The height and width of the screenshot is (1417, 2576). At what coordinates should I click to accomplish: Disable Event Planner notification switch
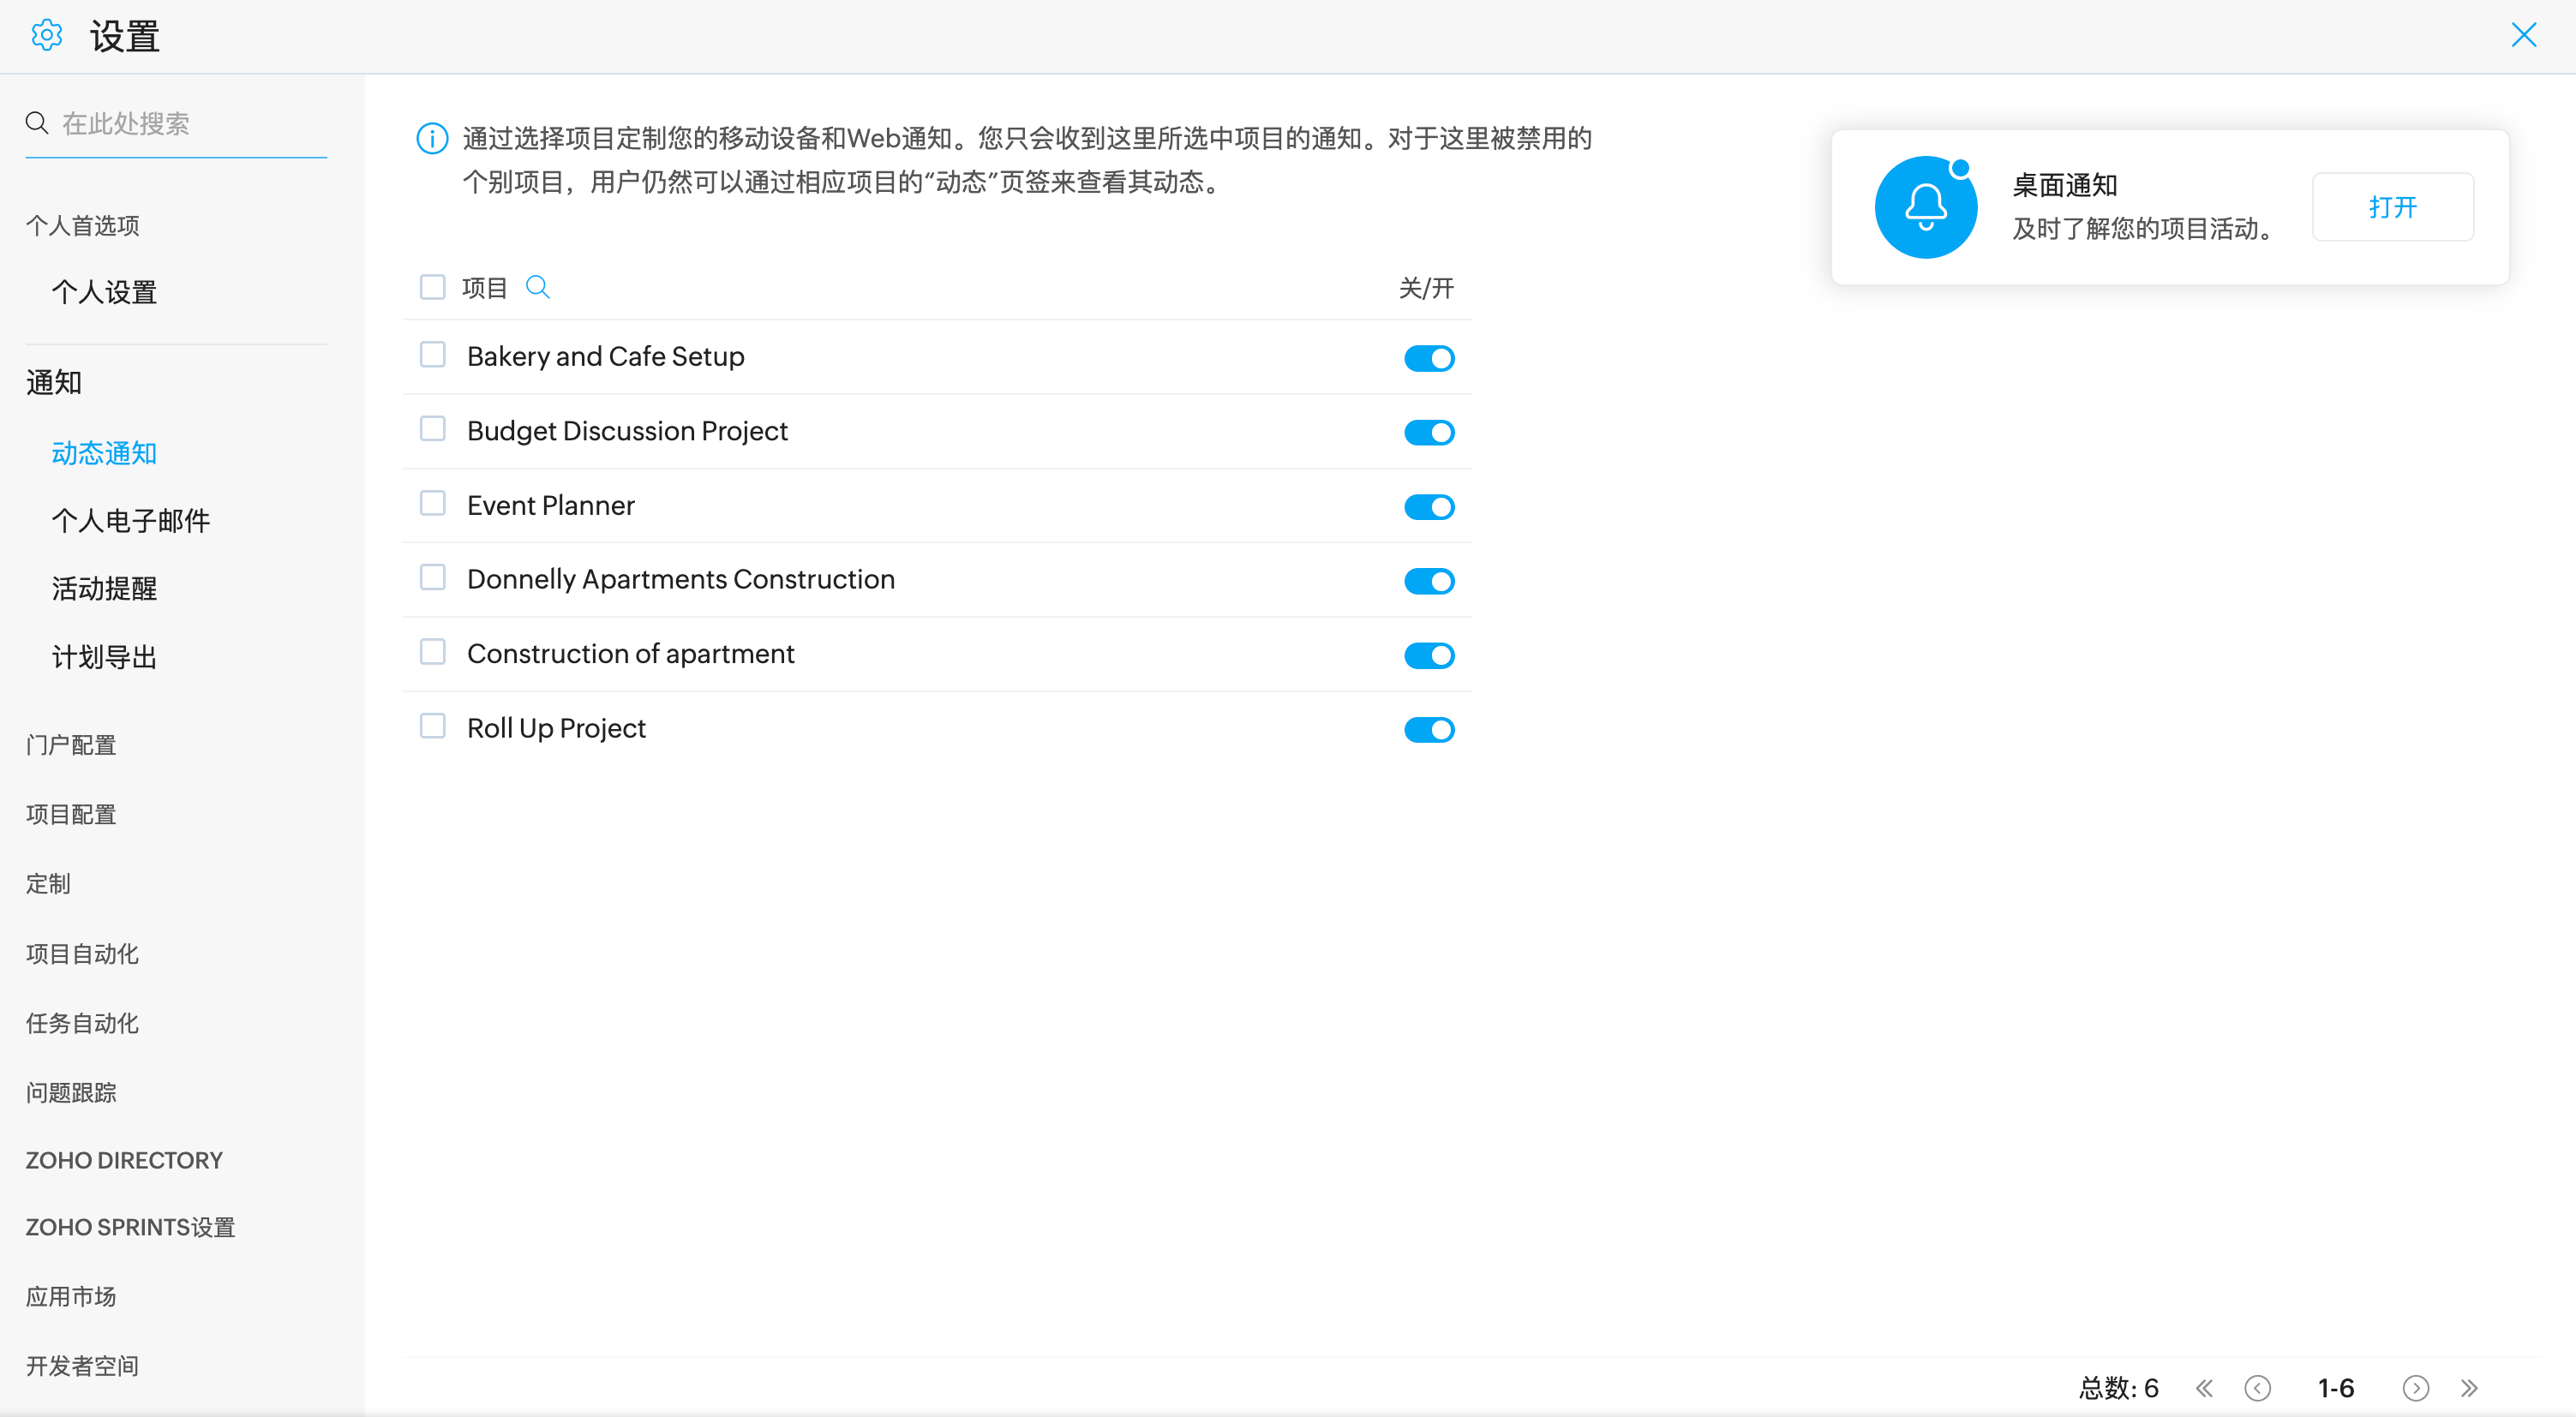click(x=1429, y=507)
